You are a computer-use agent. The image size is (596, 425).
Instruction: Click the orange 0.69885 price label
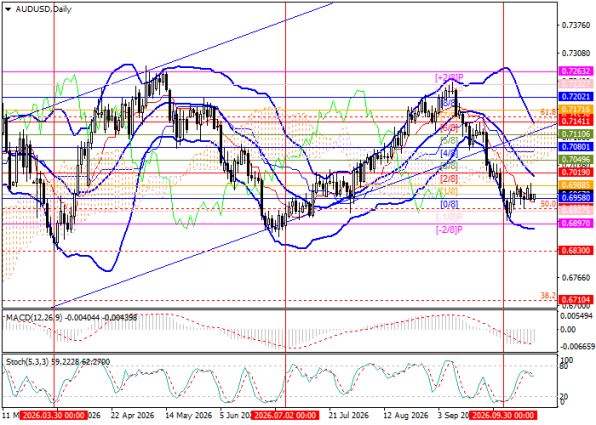coord(576,185)
